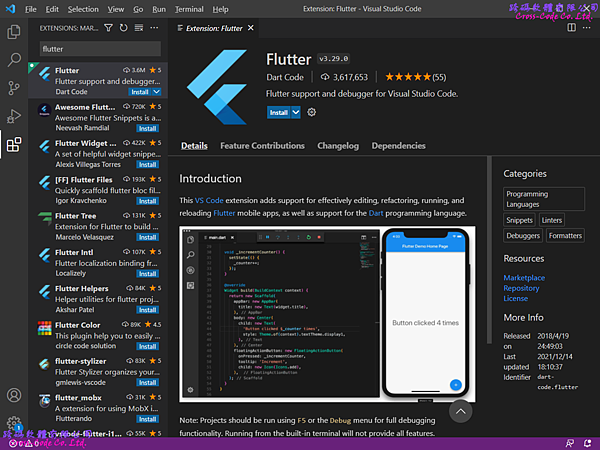Open the Run menu
This screenshot has height=450, width=600.
(x=159, y=9)
